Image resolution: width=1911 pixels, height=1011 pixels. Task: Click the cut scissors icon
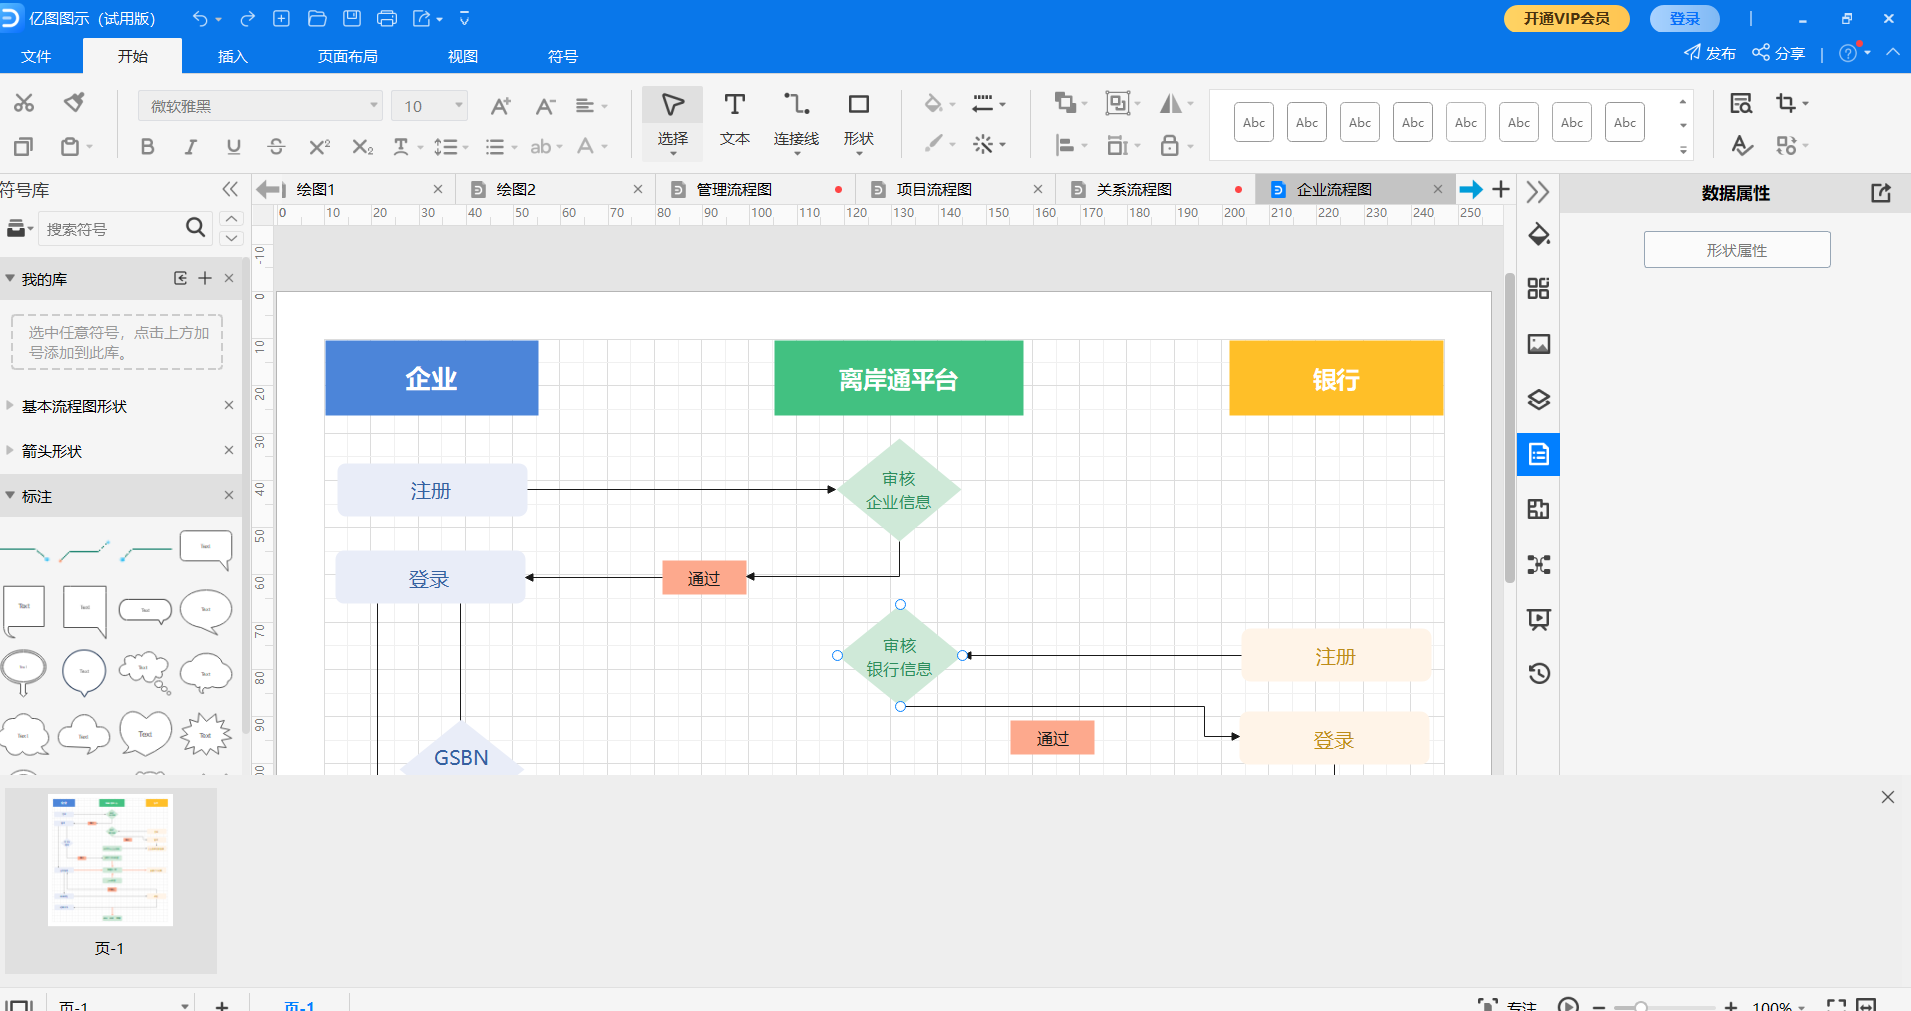point(24,103)
